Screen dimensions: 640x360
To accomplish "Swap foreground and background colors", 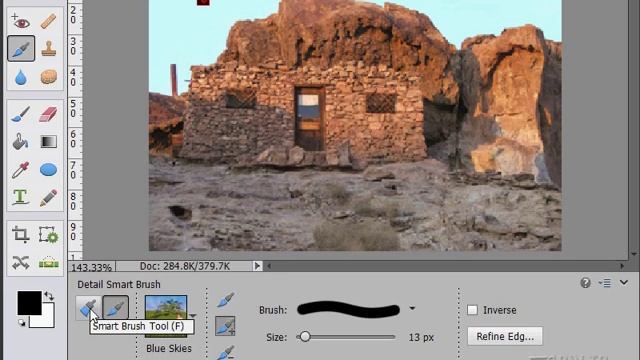I will 49,296.
